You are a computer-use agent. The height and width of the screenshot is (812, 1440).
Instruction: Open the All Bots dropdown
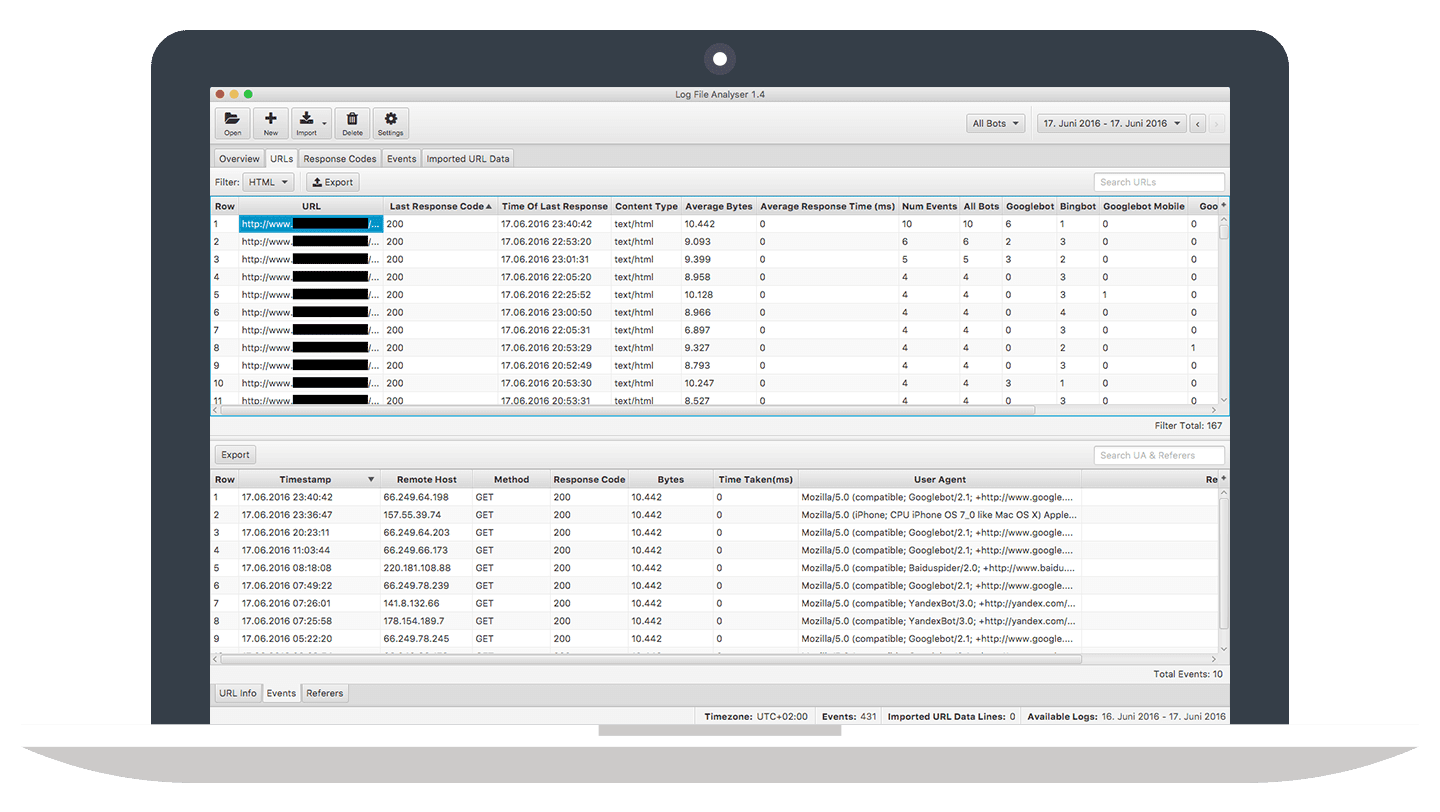click(997, 124)
